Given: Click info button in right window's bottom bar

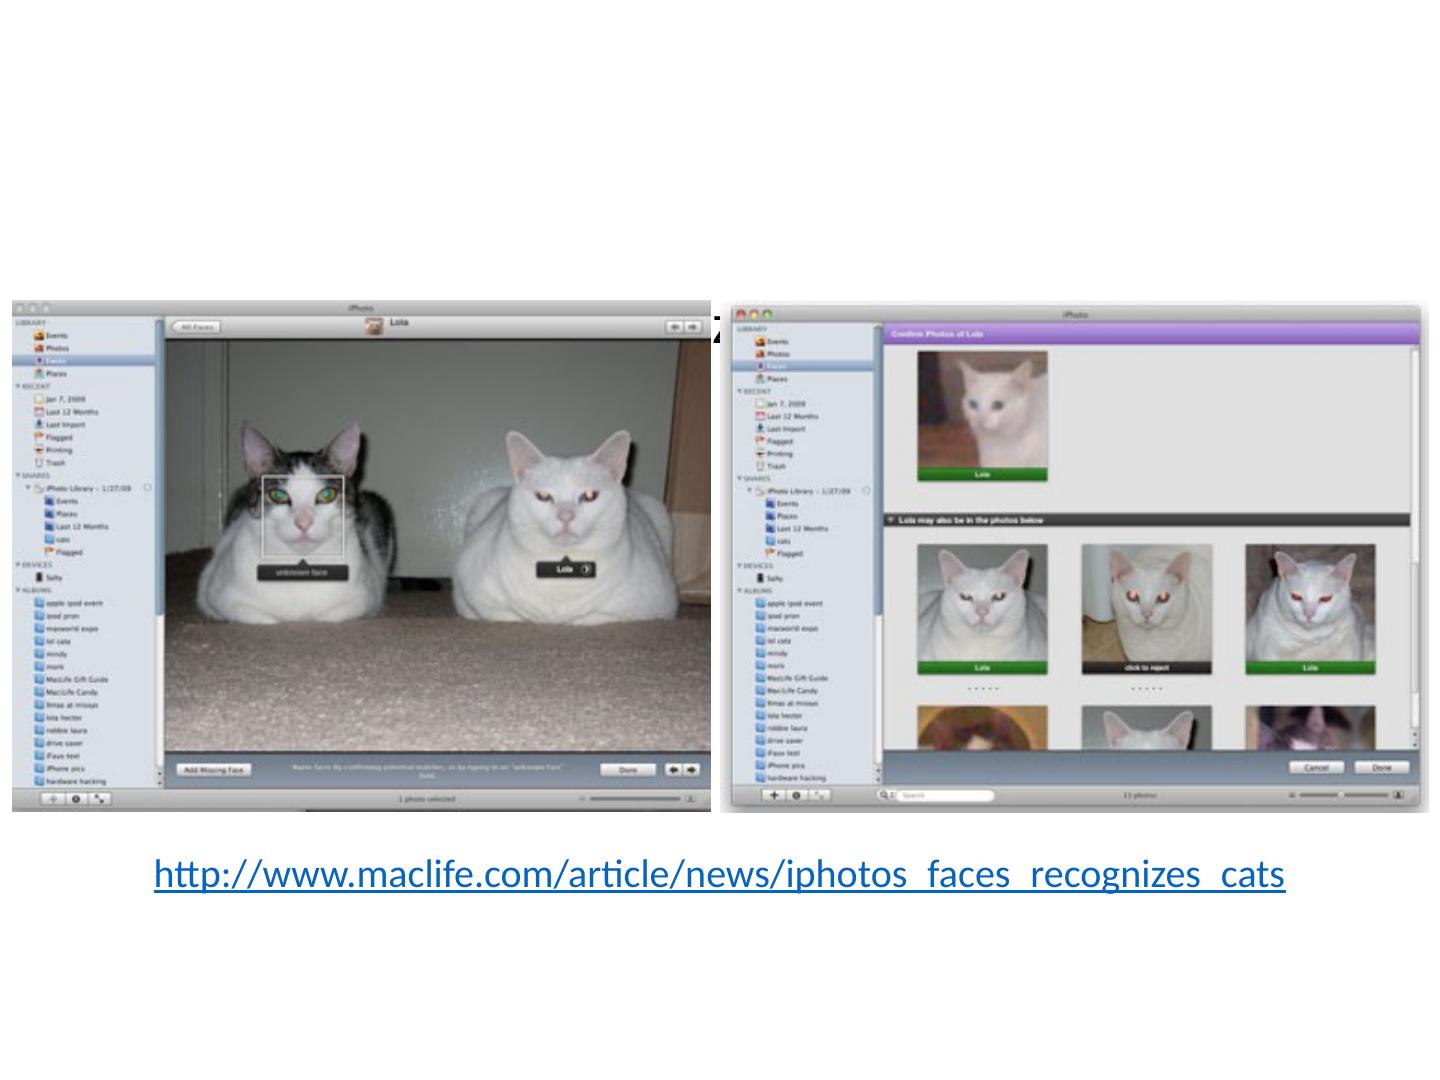Looking at the screenshot, I should (x=797, y=795).
